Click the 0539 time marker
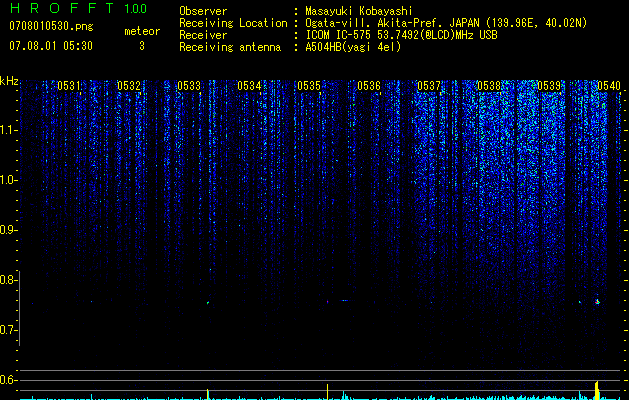This screenshot has height=400, width=629. [549, 86]
